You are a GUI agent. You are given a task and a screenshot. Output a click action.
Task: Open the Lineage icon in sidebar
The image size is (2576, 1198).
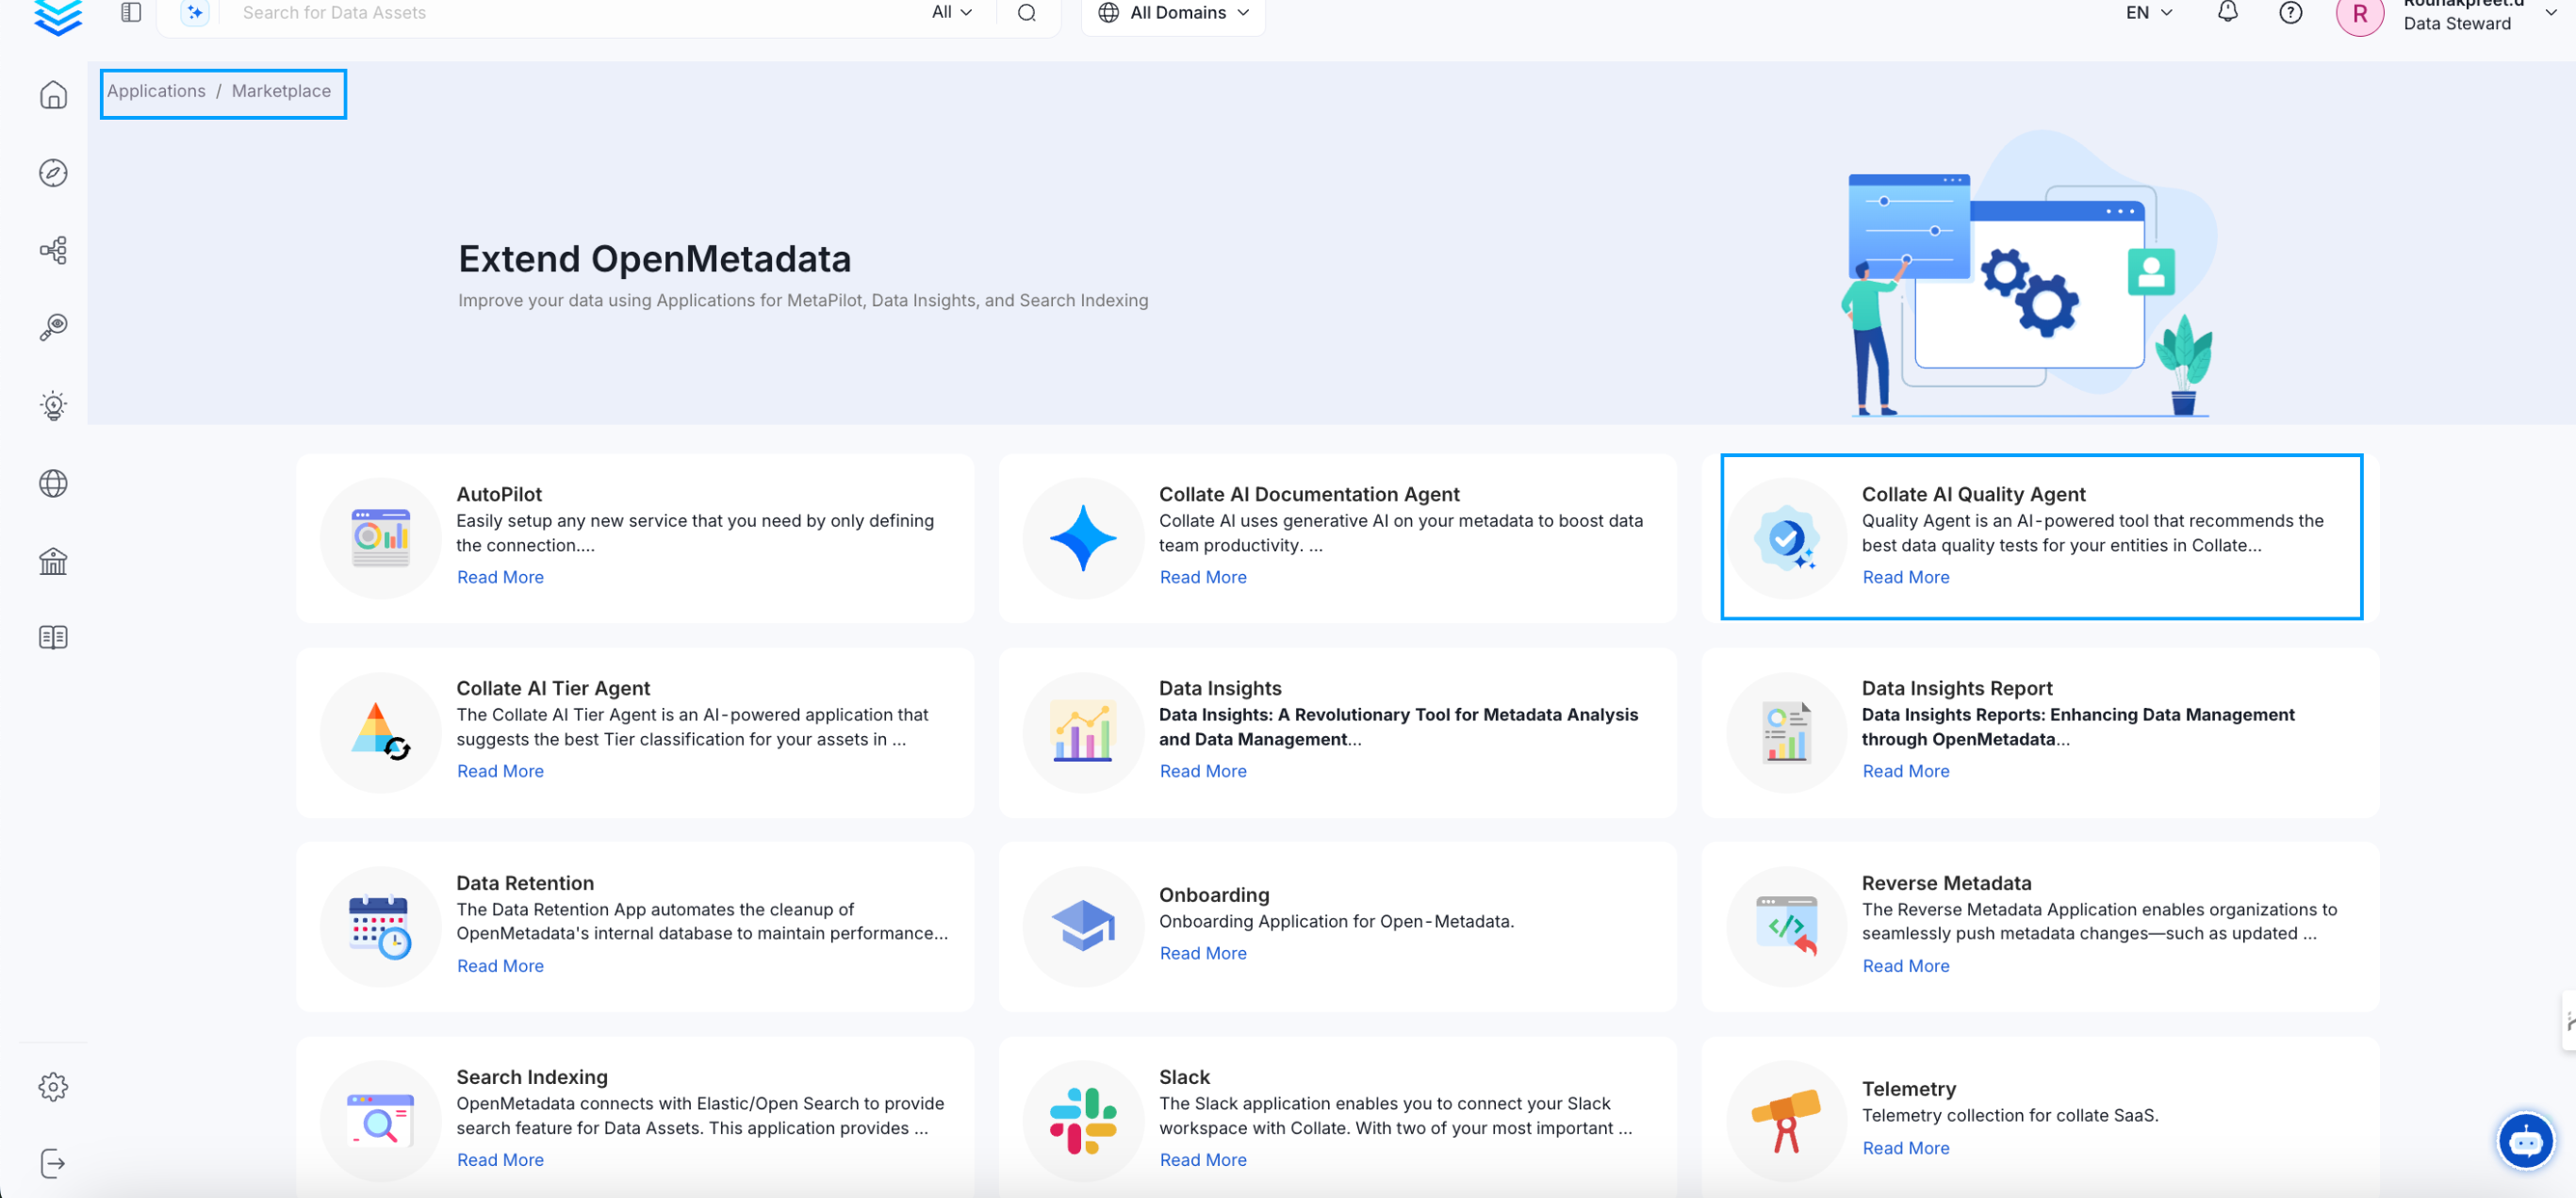tap(53, 250)
